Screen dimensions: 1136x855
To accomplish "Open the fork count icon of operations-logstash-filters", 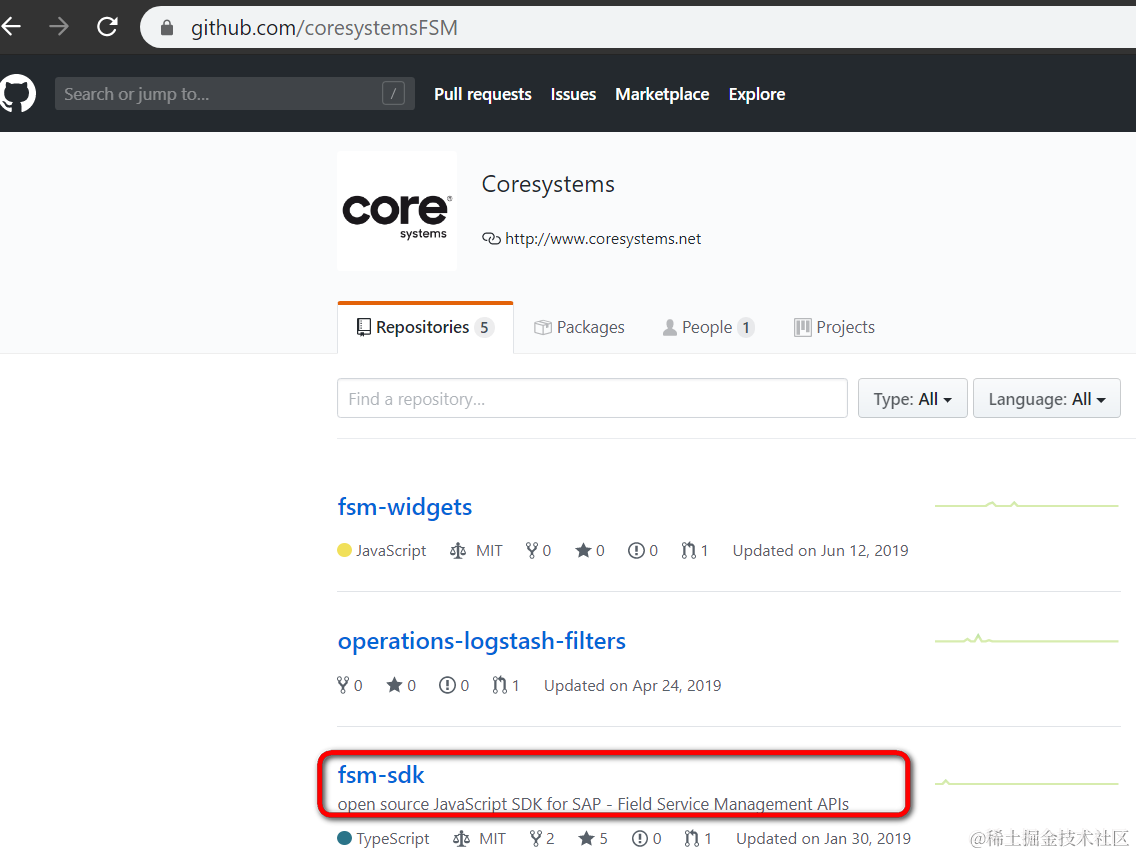I will point(343,685).
